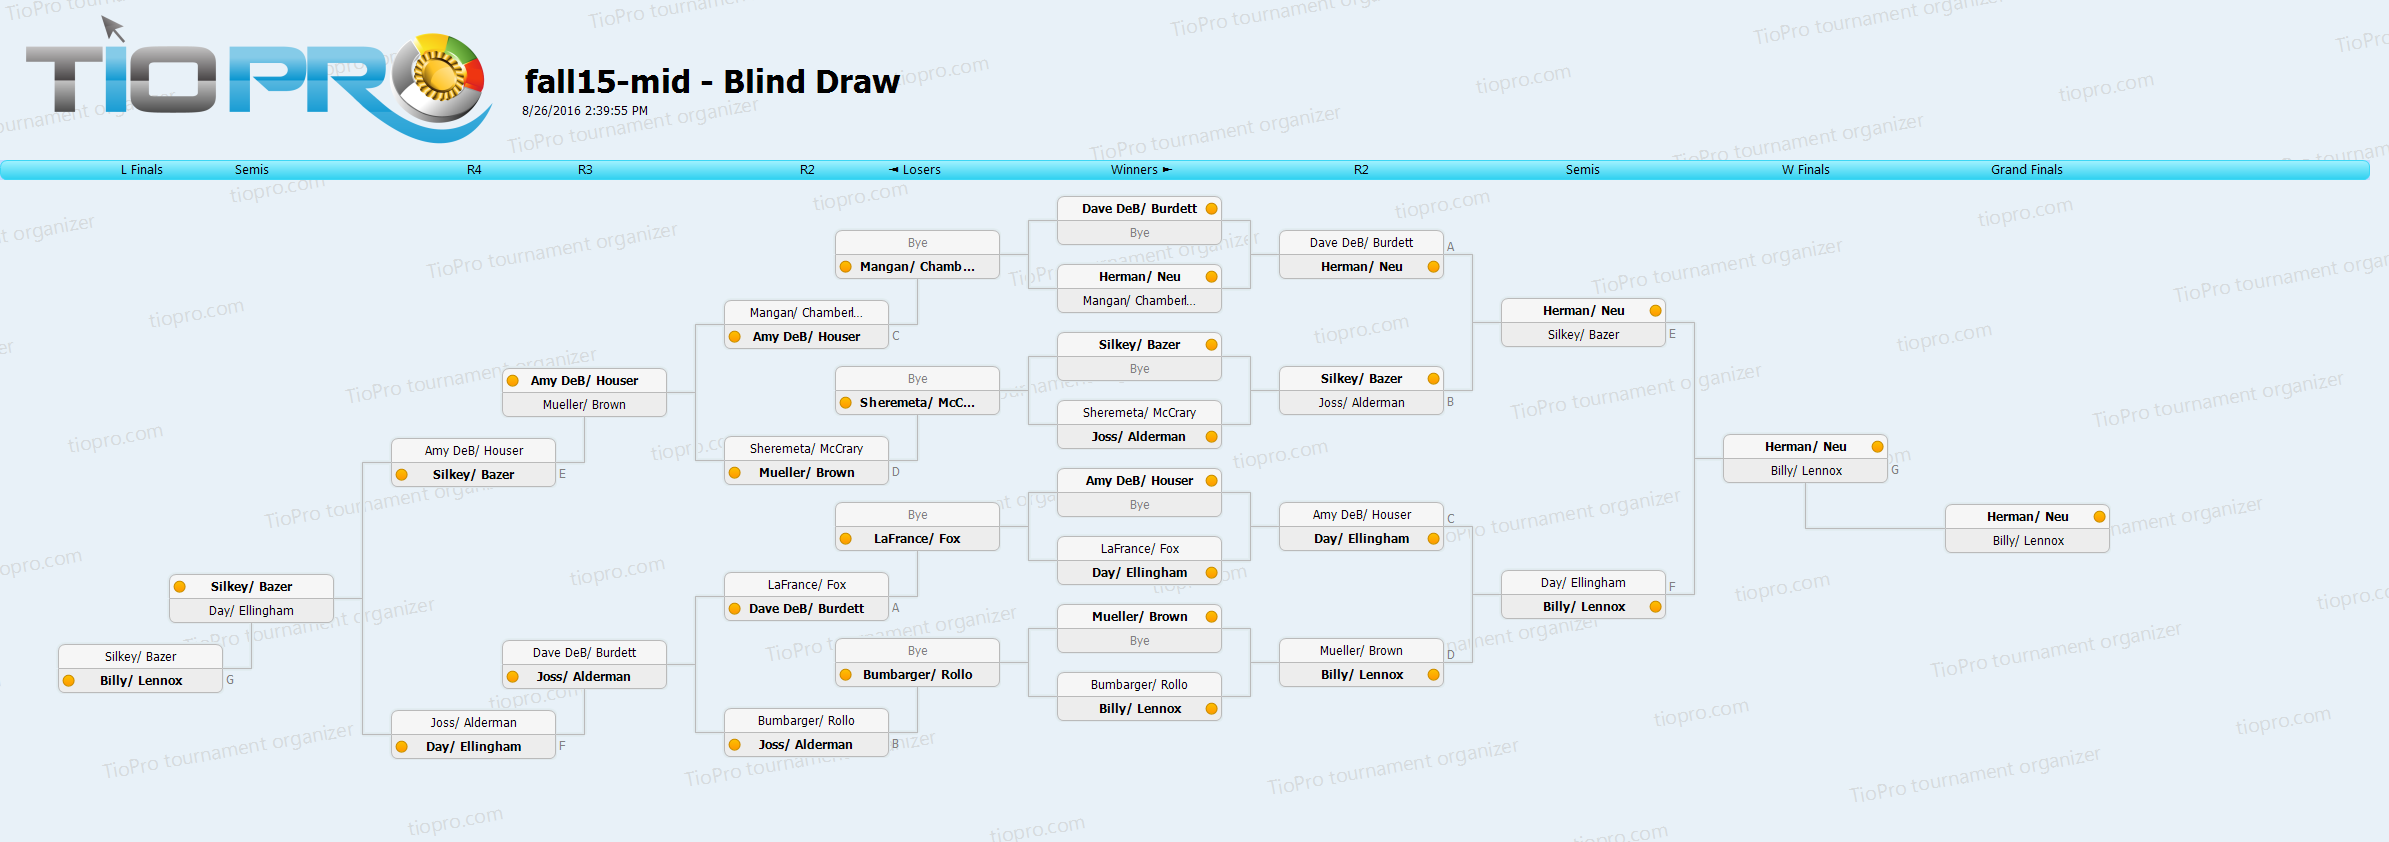Click the Bye slot above bold Mangan/ Chamb...
The height and width of the screenshot is (842, 2389).
(x=917, y=243)
